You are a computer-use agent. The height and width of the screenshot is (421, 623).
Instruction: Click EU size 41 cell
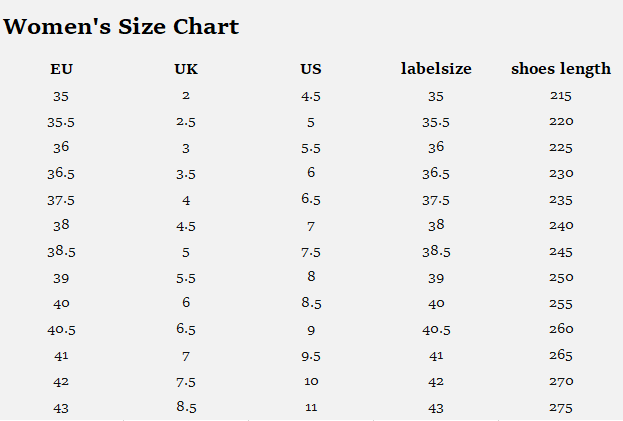(61, 355)
